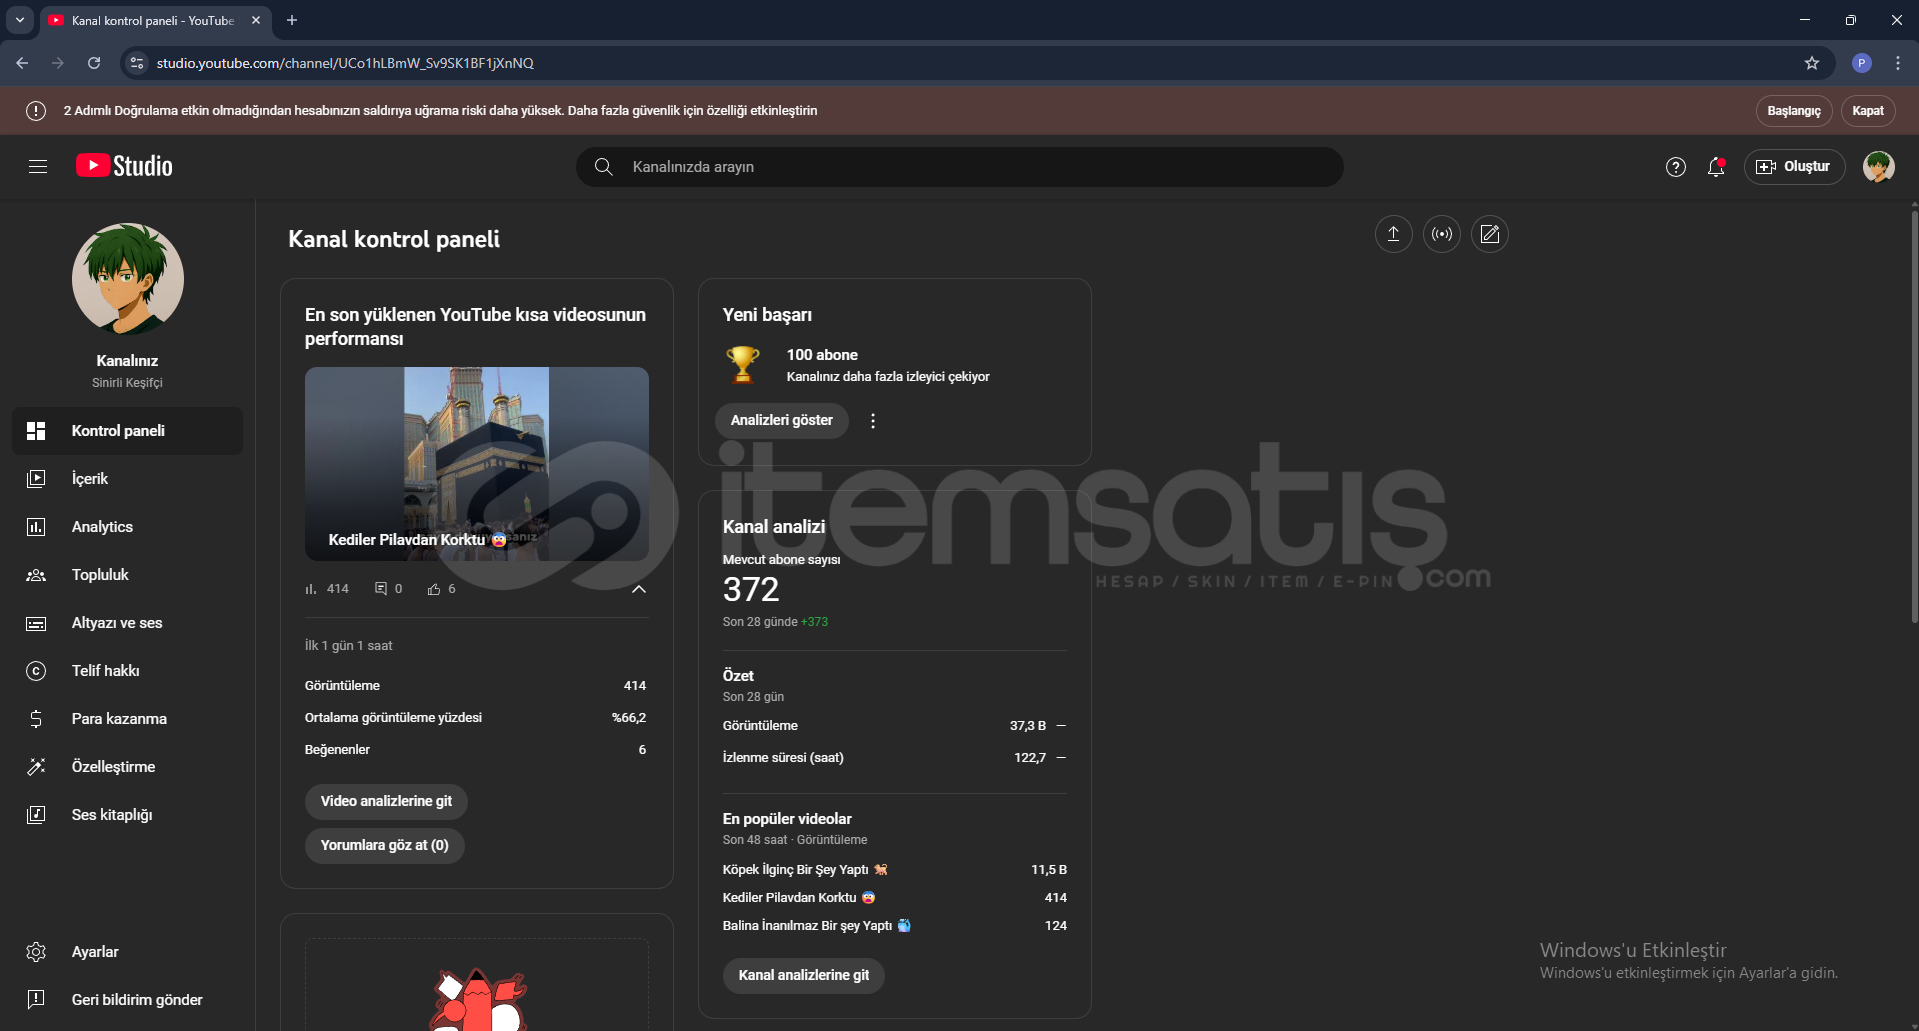This screenshot has width=1919, height=1031.
Task: Dismiss the banner with Kapat
Action: [1867, 111]
